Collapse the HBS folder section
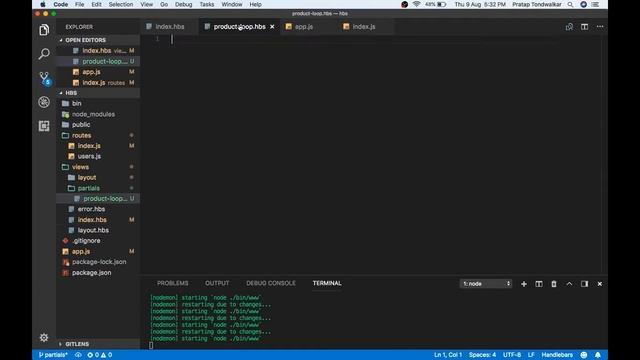This screenshot has width=640, height=360. (x=98, y=93)
